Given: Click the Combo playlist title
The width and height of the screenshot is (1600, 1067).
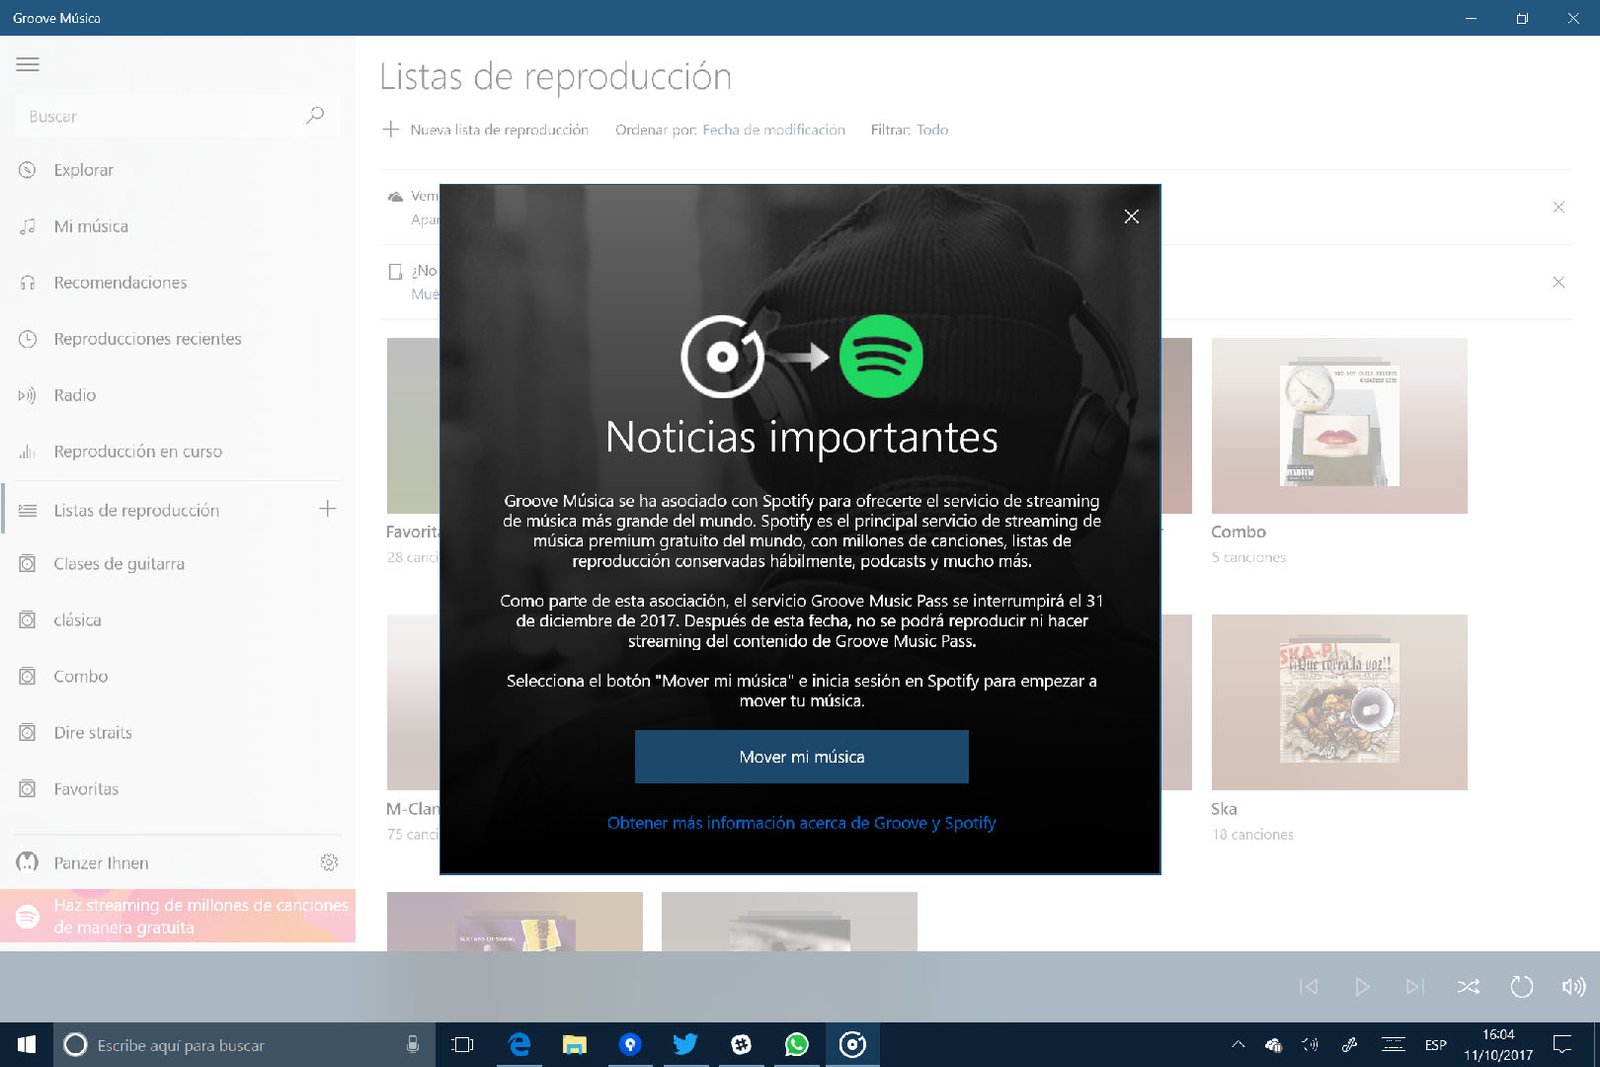Looking at the screenshot, I should [x=1238, y=532].
